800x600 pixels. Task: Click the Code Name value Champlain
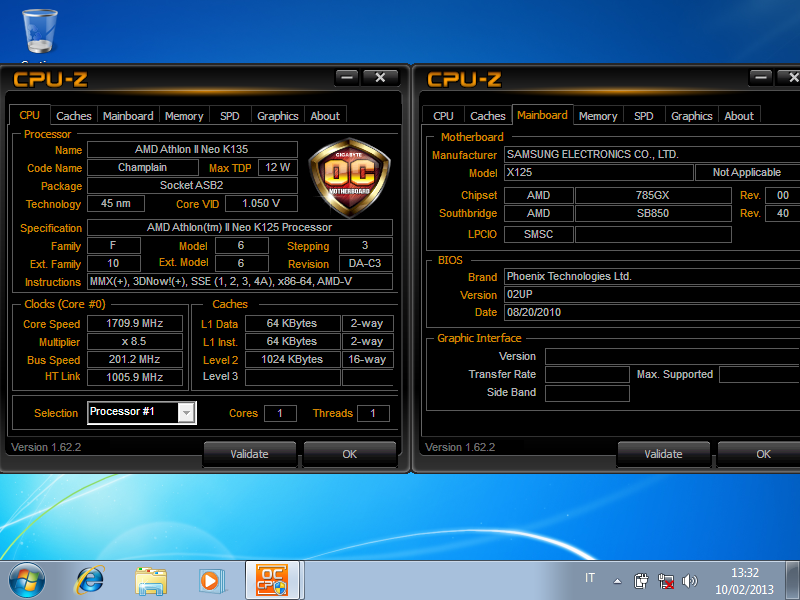click(x=143, y=167)
